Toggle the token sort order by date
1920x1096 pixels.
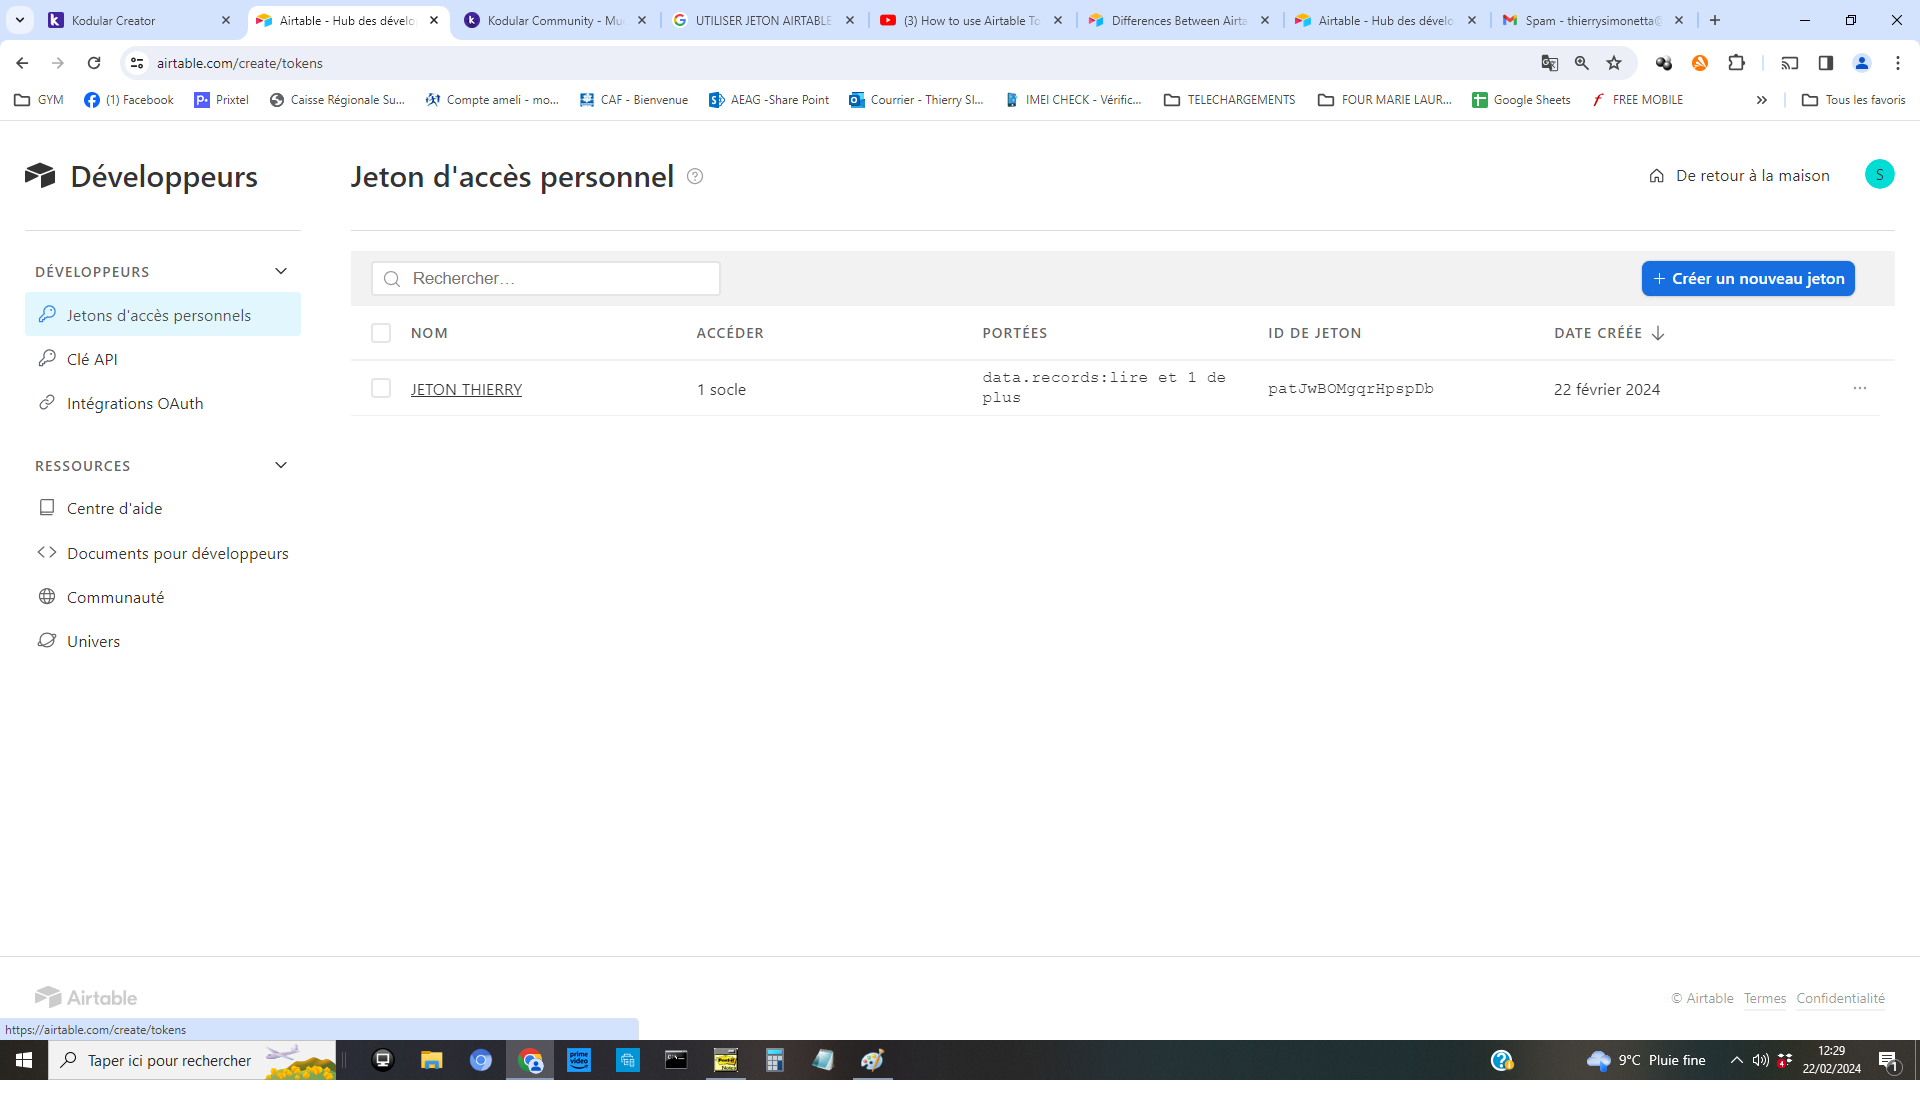(1658, 332)
